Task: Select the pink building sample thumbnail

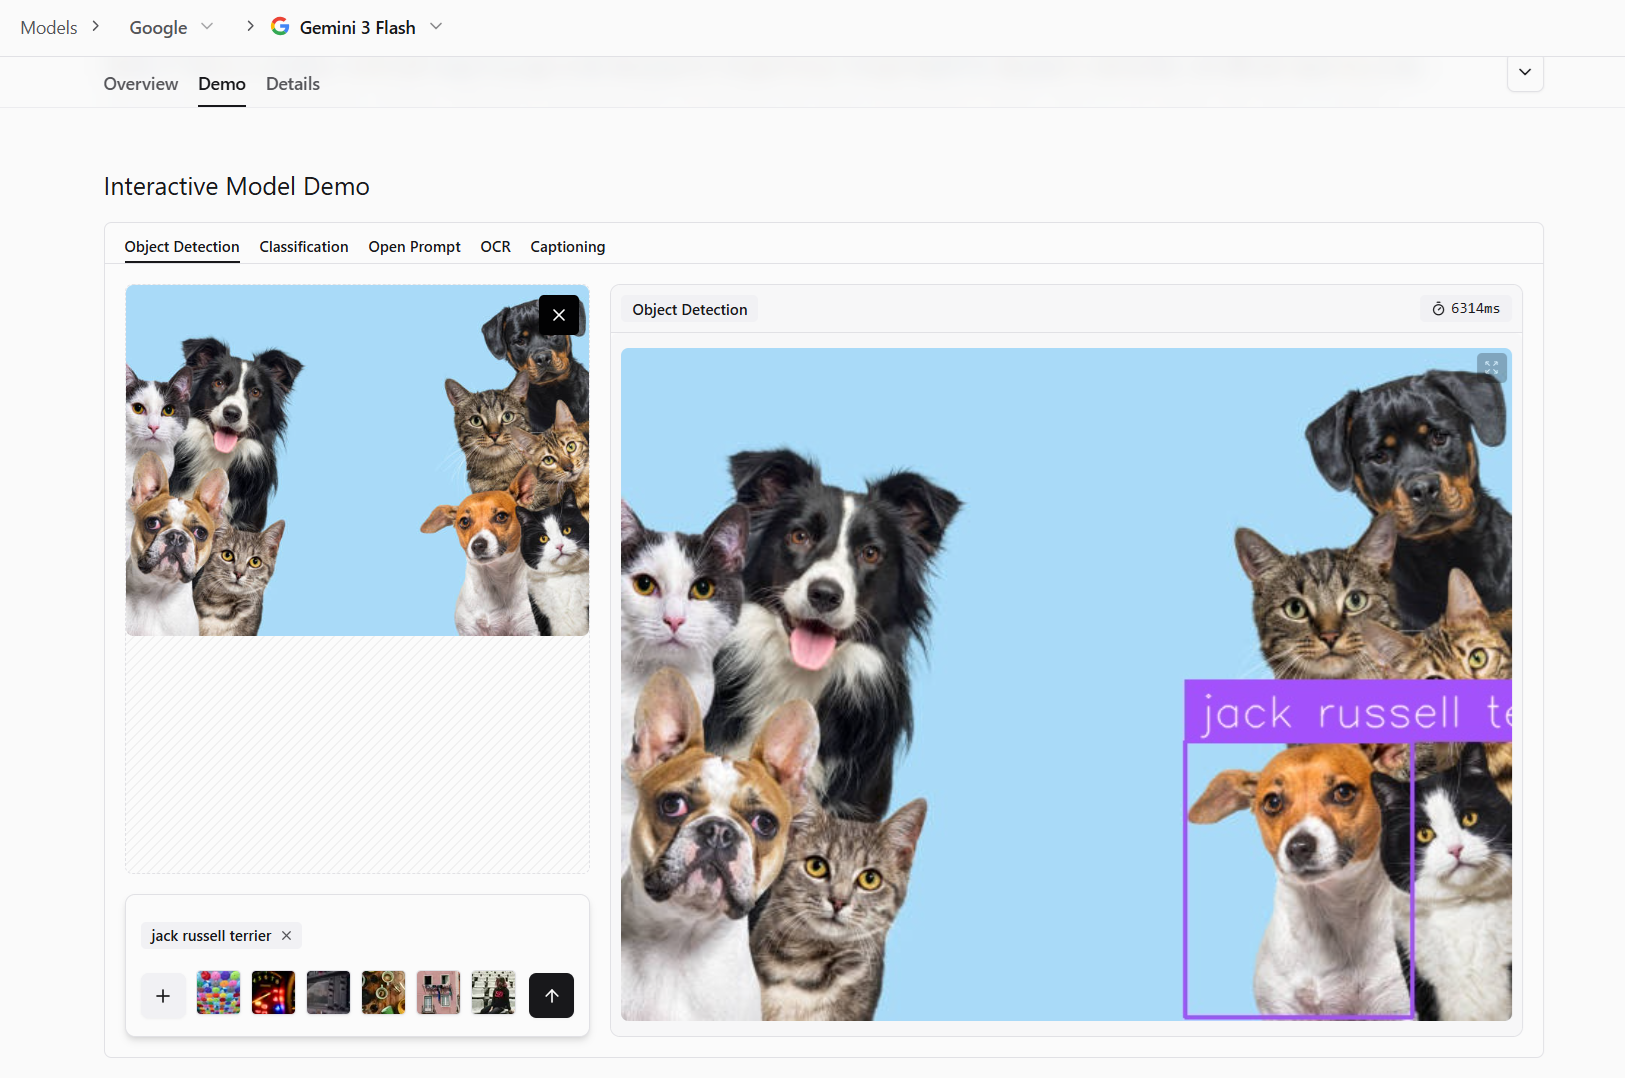Action: 438,993
